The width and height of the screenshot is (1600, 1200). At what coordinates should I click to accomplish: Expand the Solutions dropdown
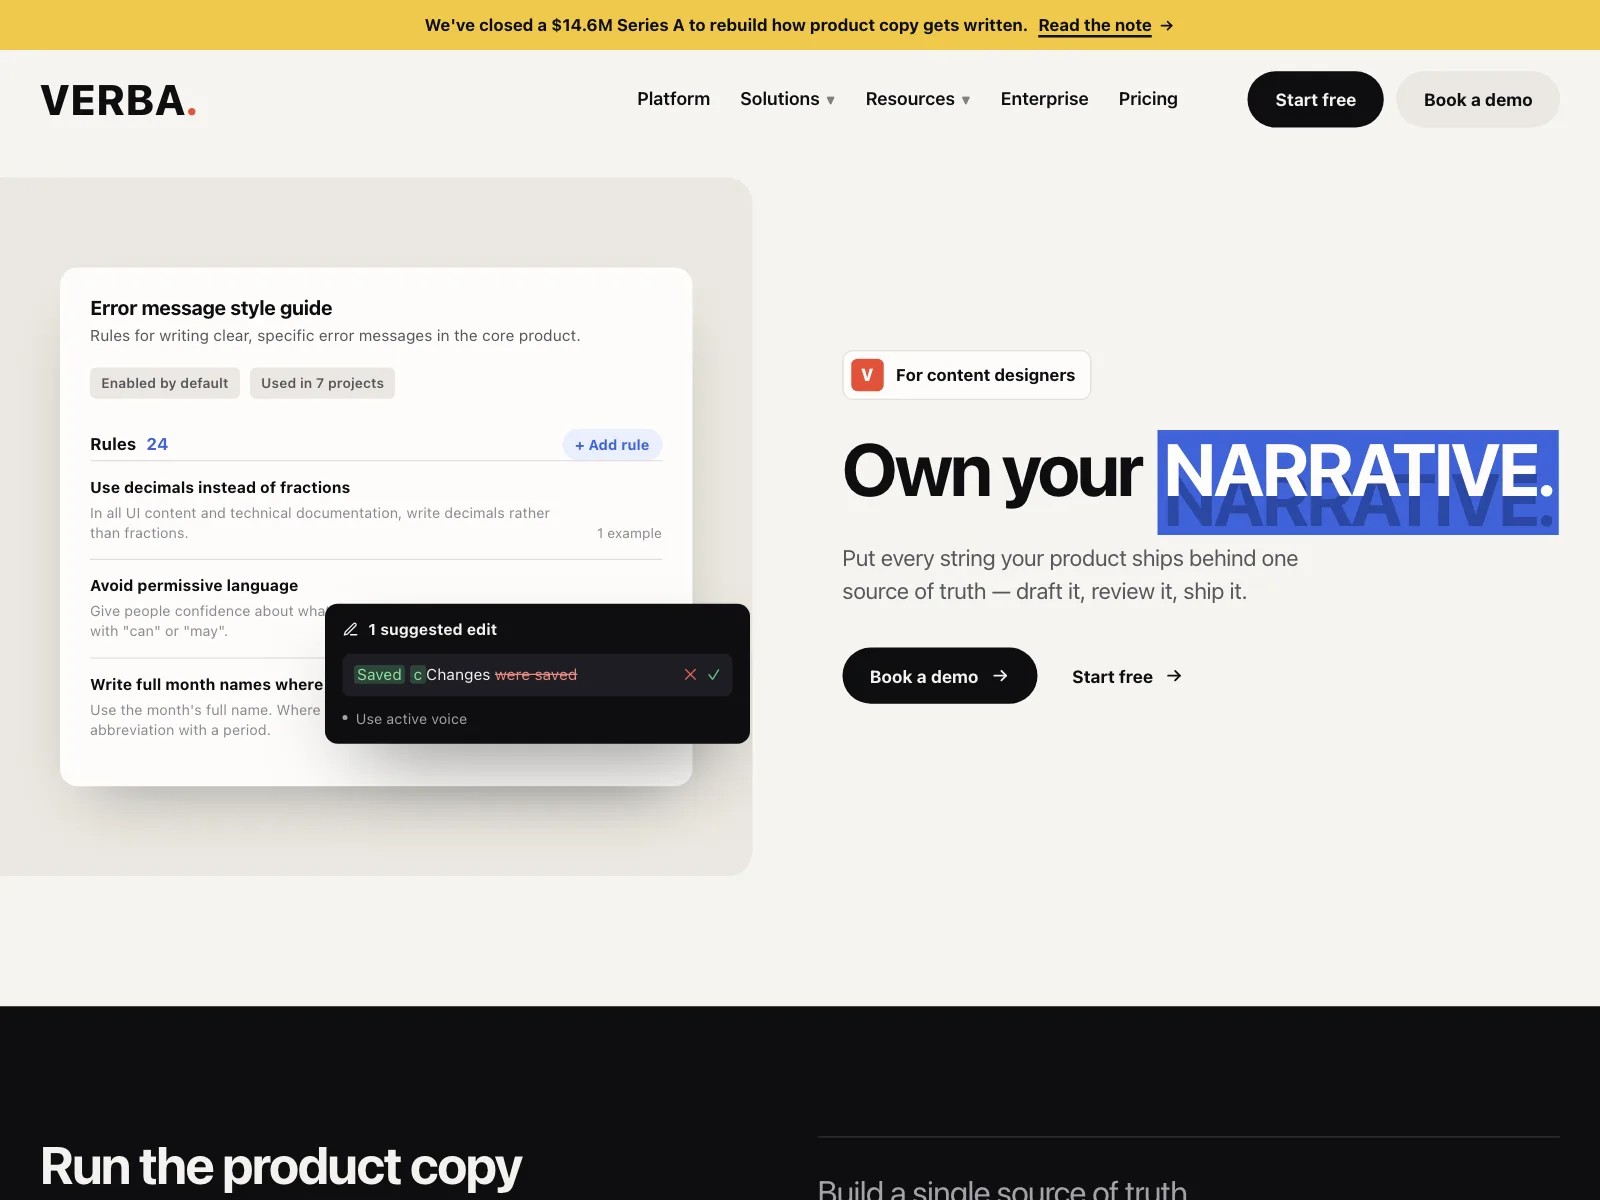pyautogui.click(x=787, y=99)
